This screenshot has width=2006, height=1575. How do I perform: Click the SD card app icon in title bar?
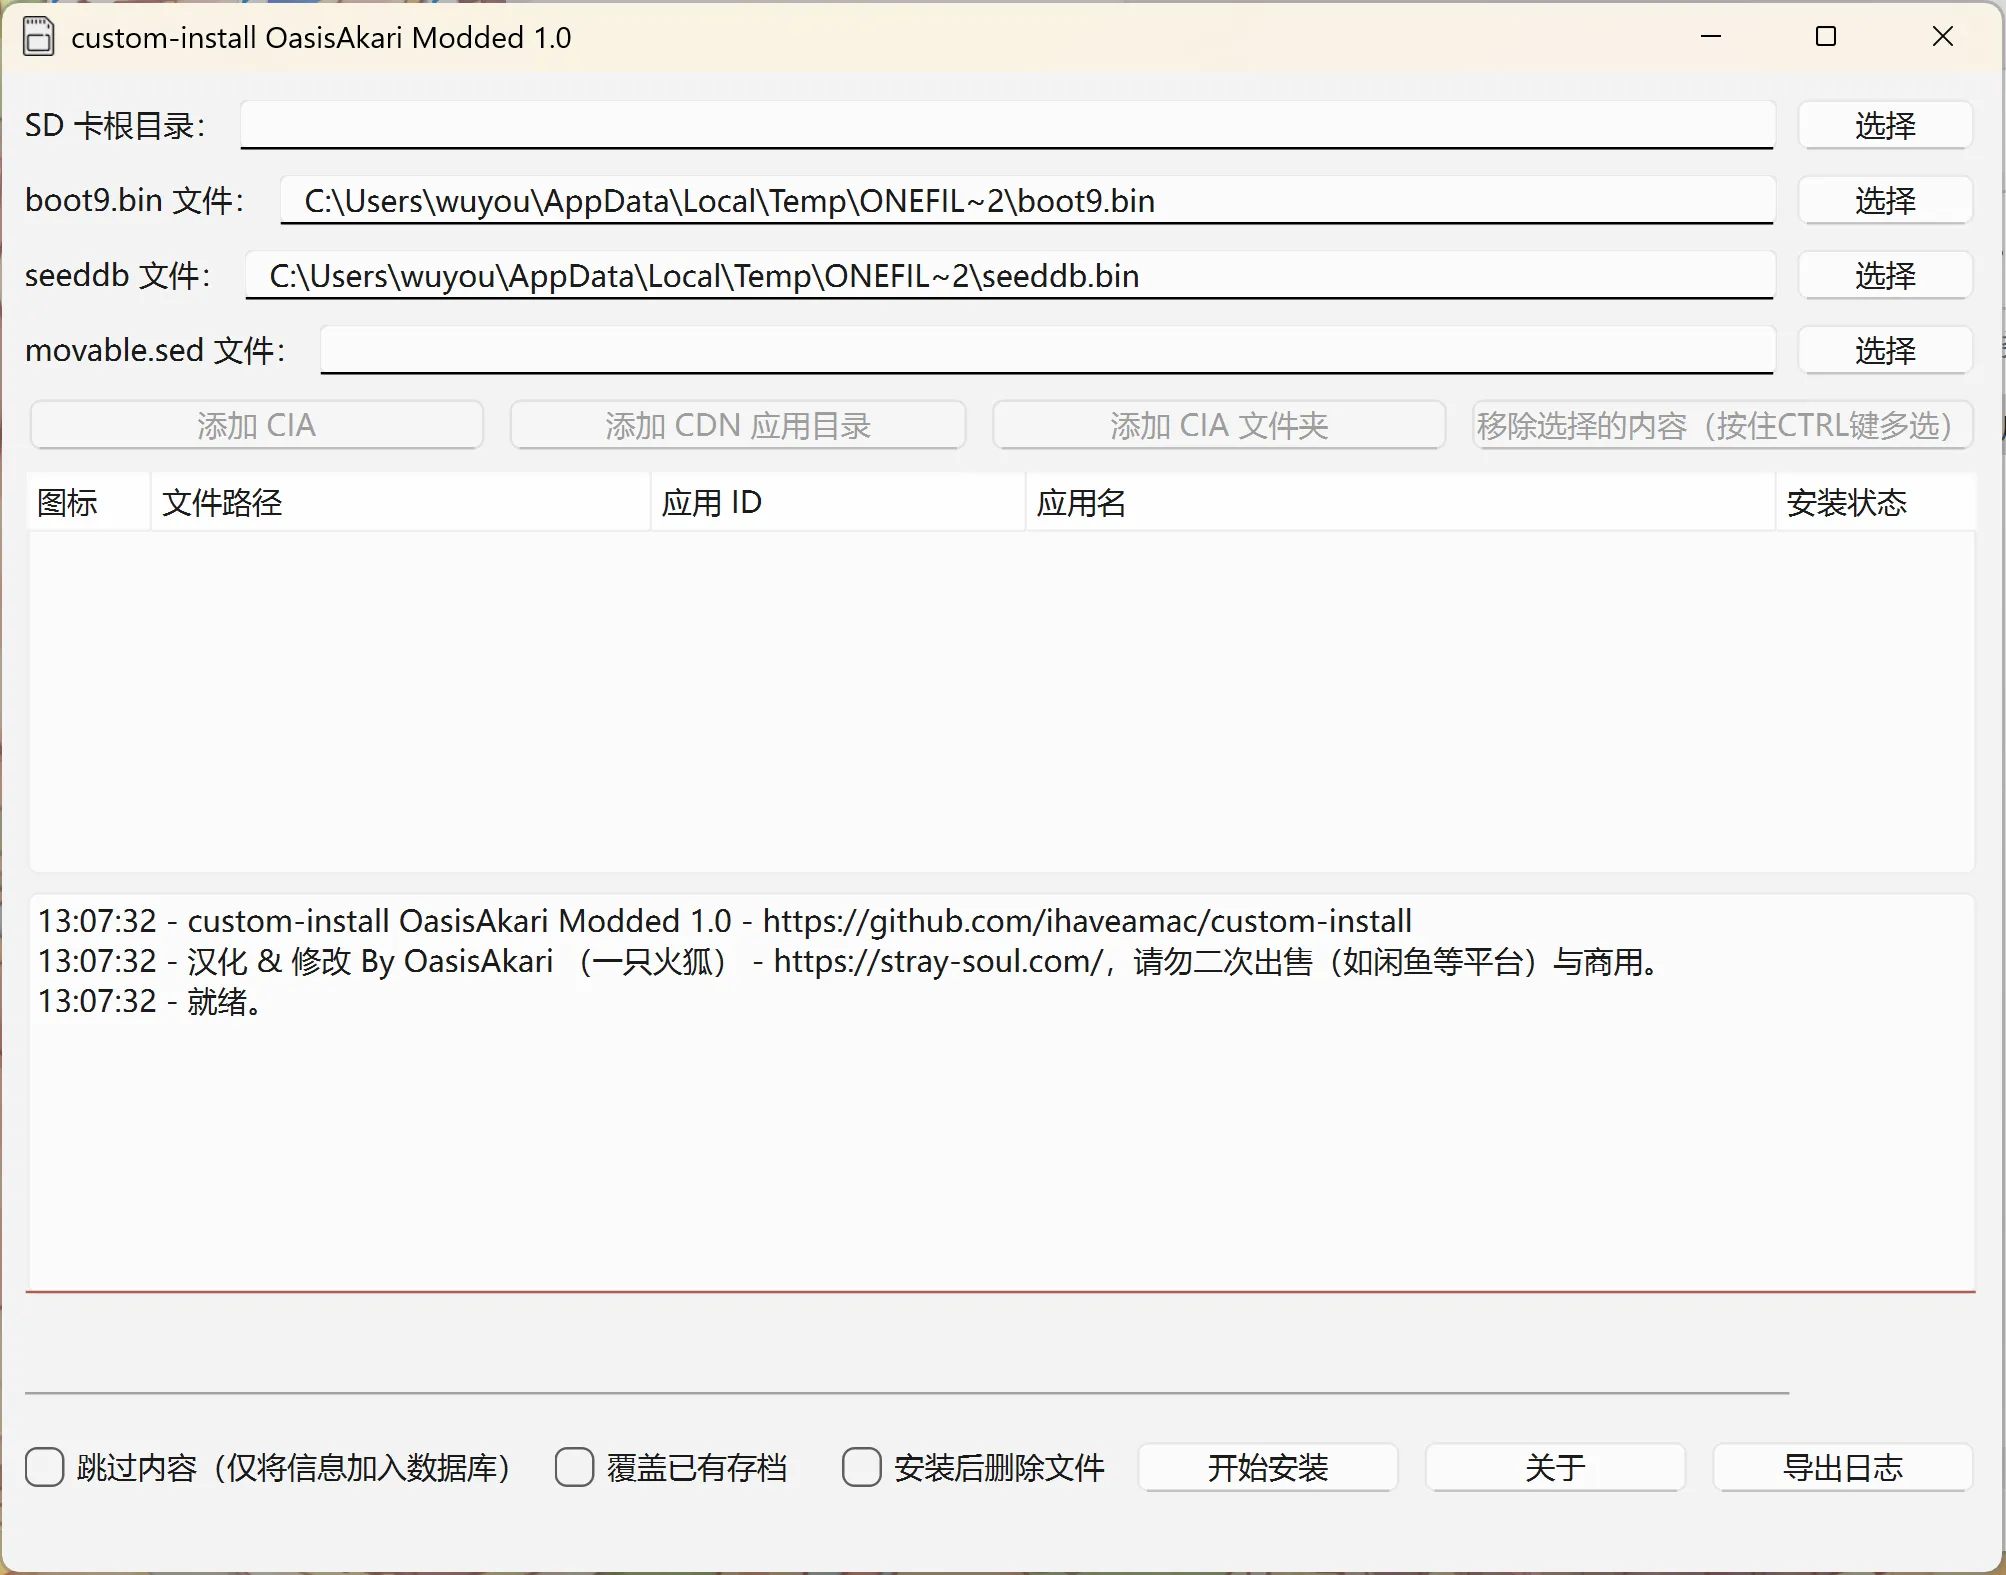(x=38, y=38)
